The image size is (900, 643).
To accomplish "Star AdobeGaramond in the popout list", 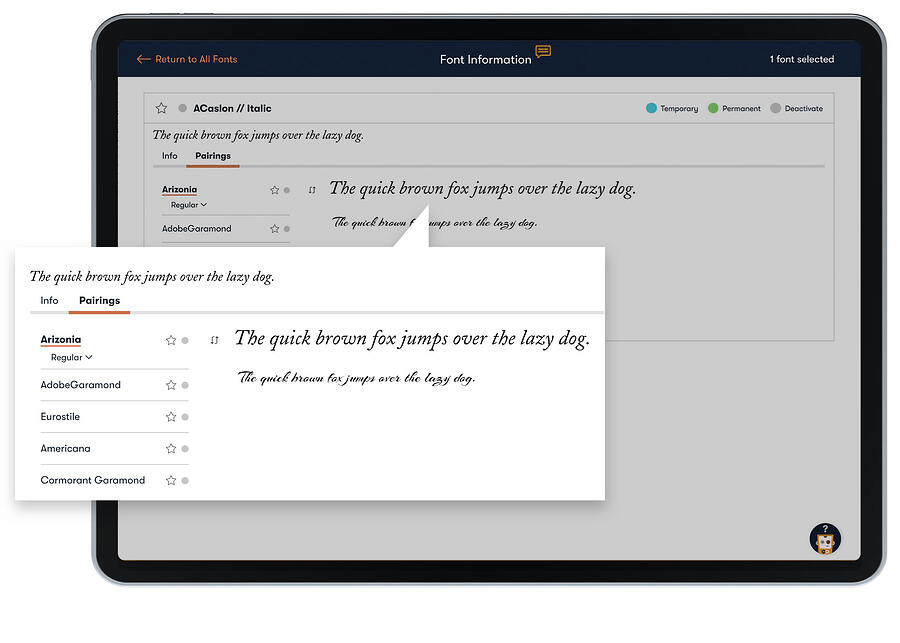I will click(171, 385).
